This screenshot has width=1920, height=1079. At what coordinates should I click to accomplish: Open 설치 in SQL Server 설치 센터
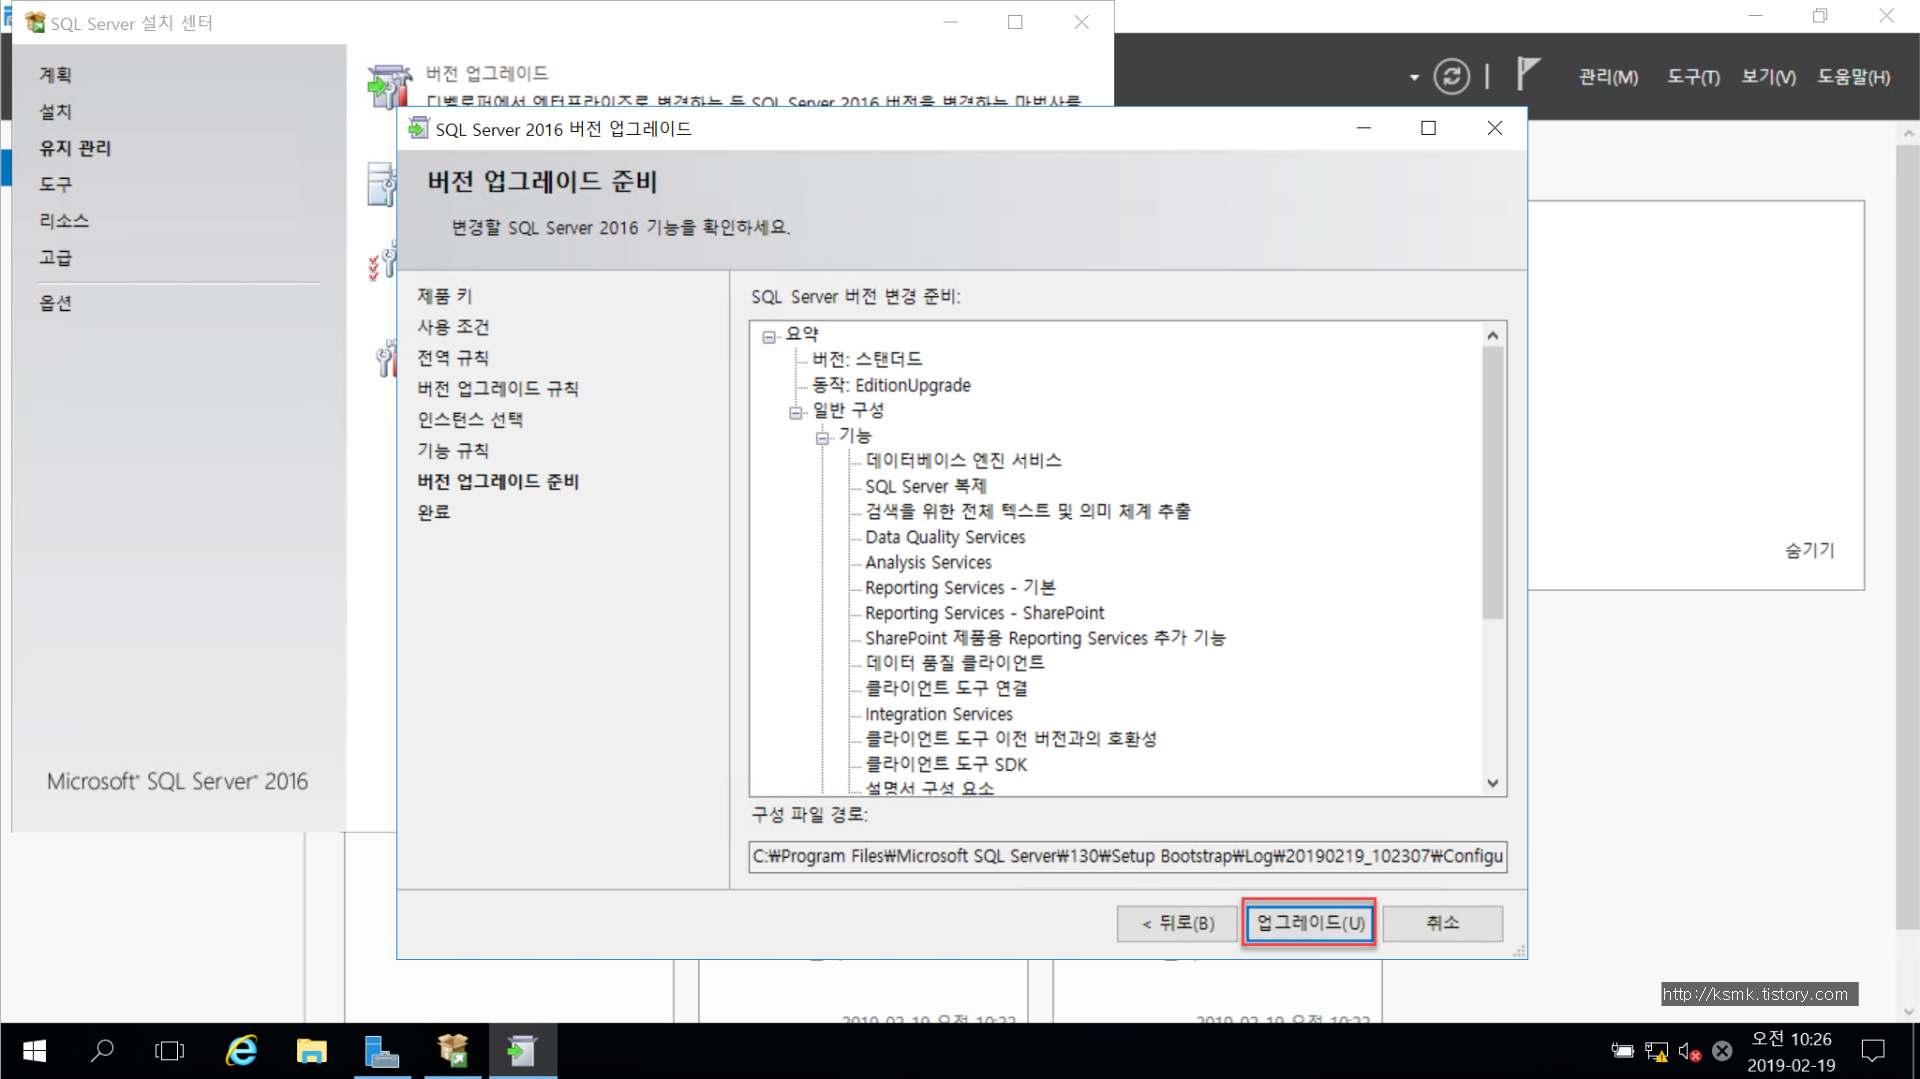pos(55,112)
